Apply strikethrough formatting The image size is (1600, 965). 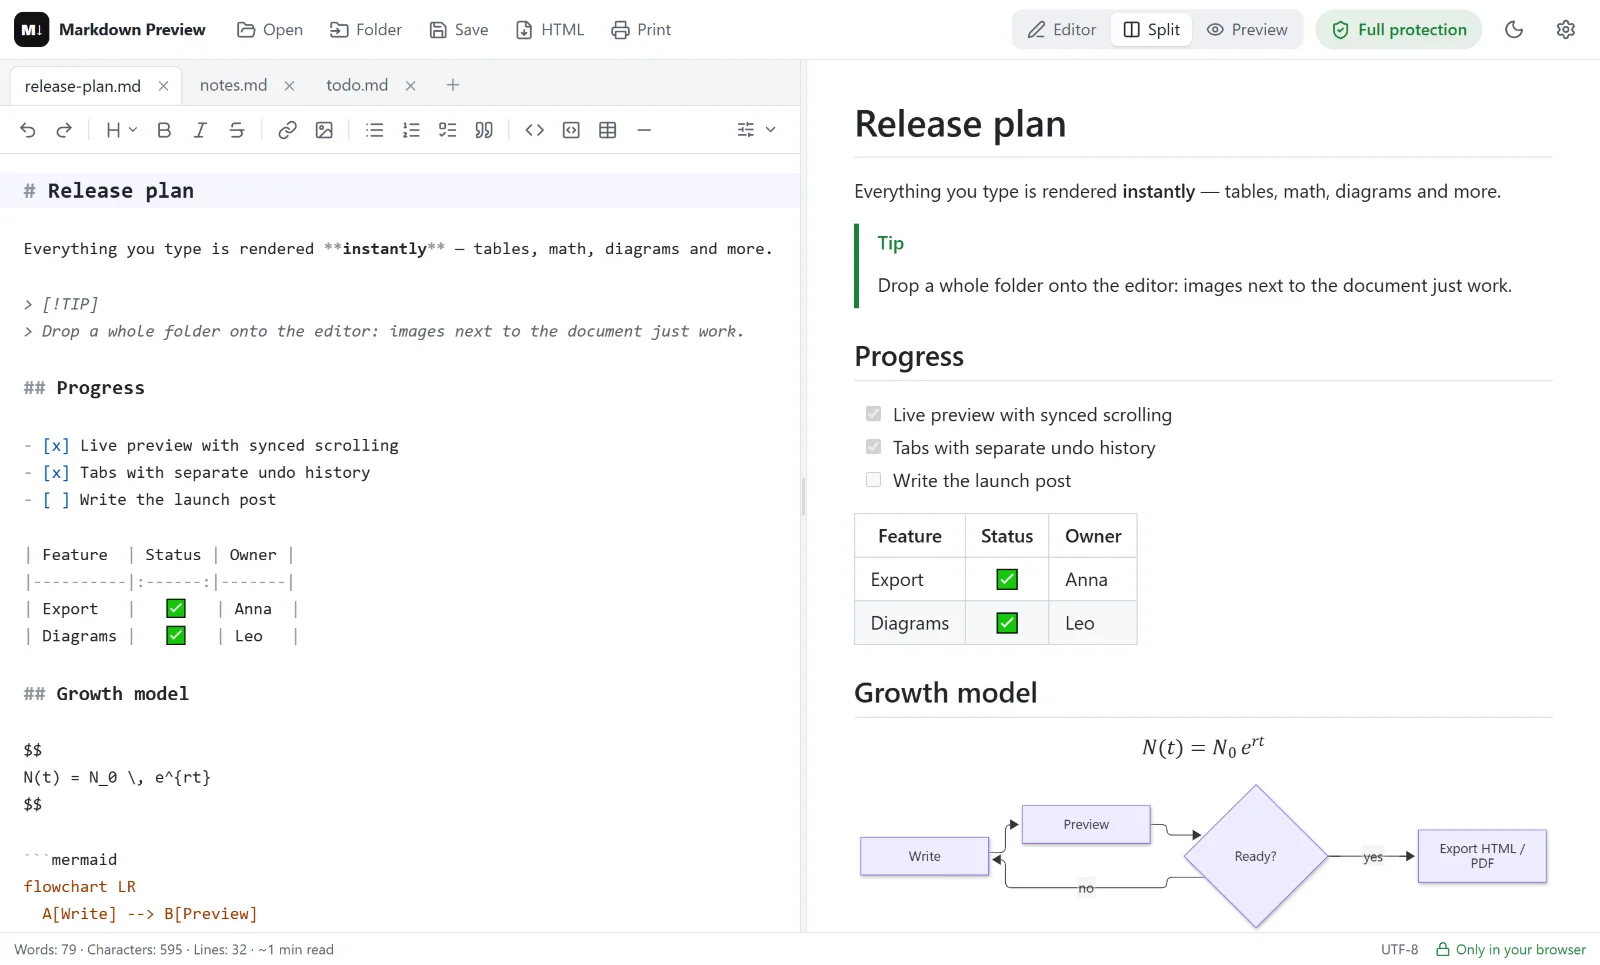pyautogui.click(x=237, y=130)
